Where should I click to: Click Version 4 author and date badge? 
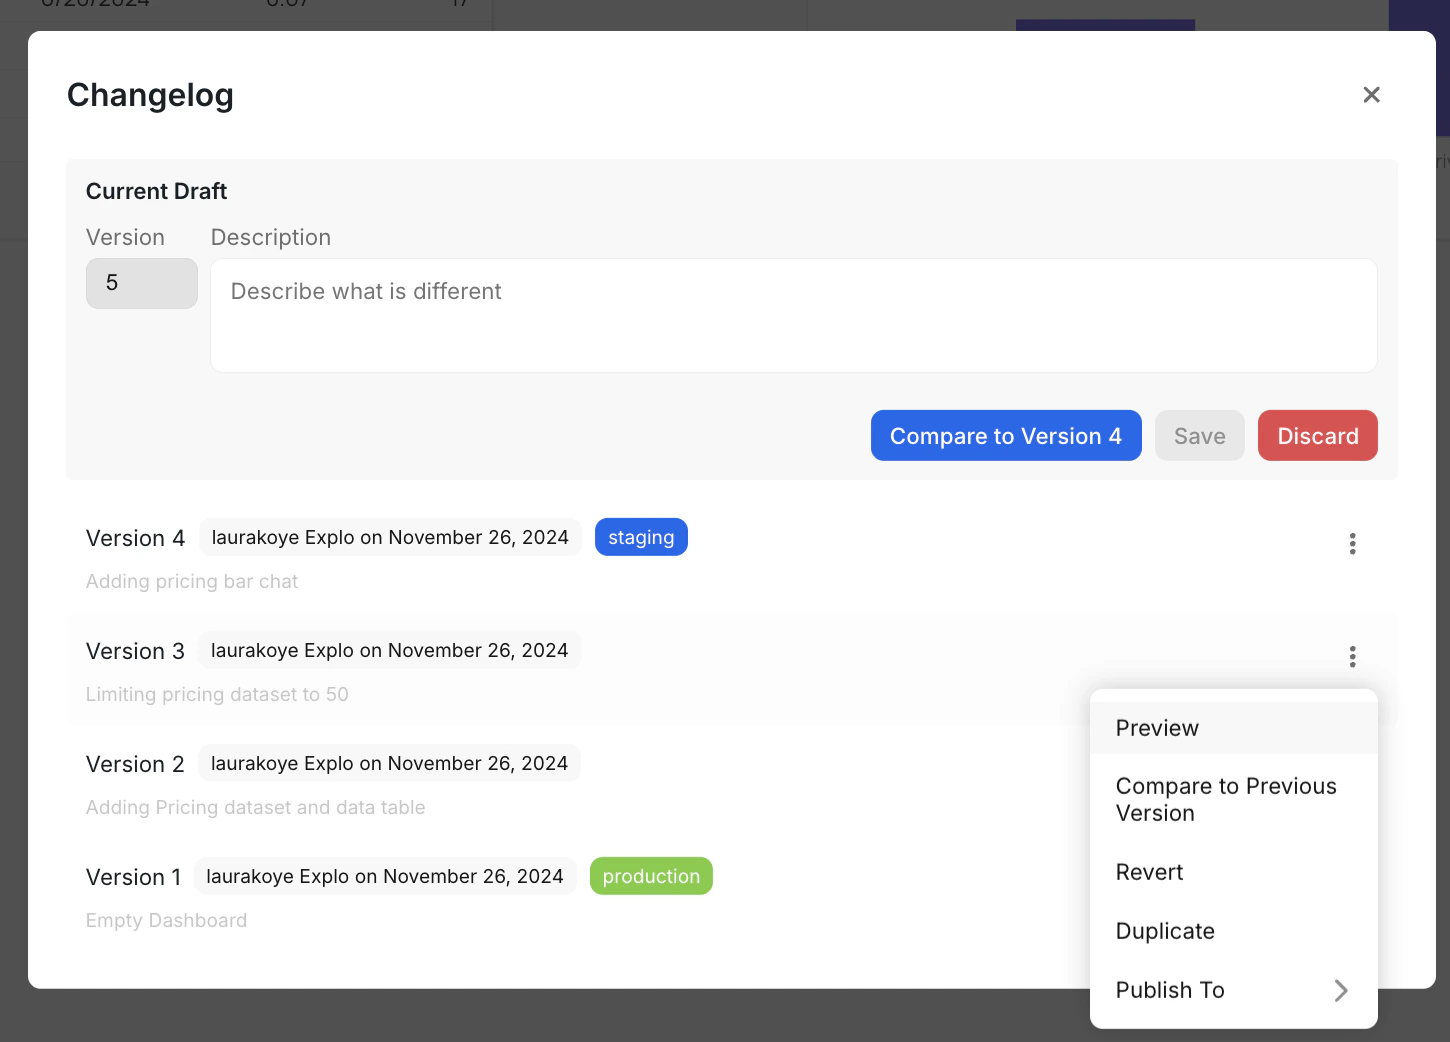[390, 537]
